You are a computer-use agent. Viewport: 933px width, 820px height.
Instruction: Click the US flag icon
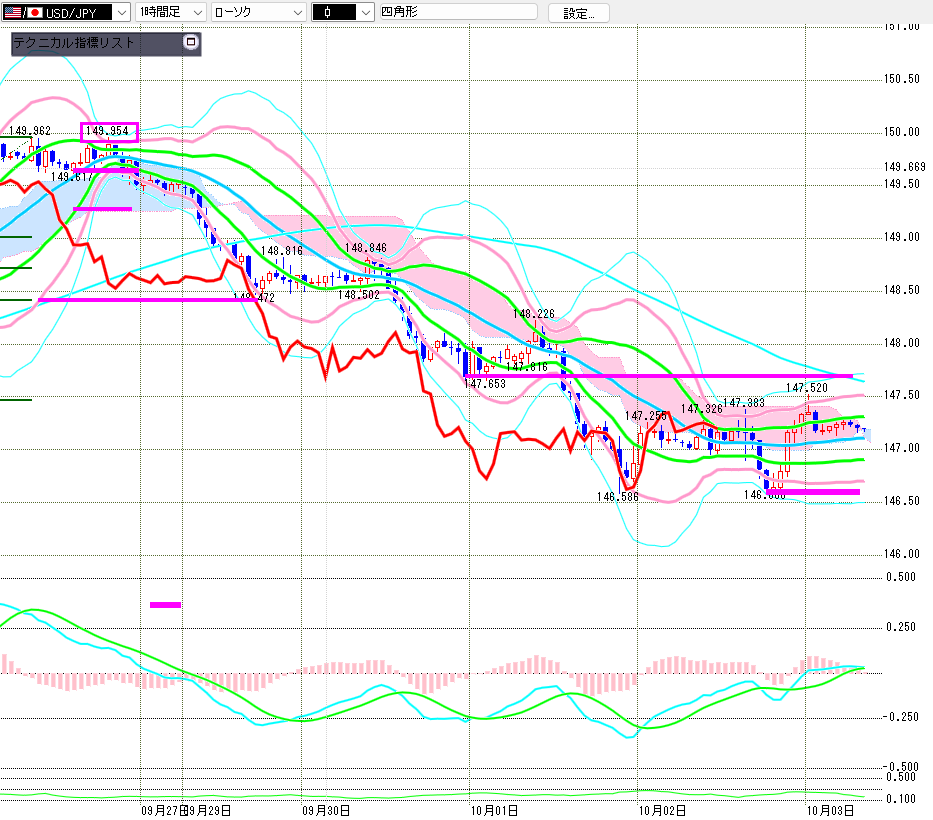(x=9, y=13)
